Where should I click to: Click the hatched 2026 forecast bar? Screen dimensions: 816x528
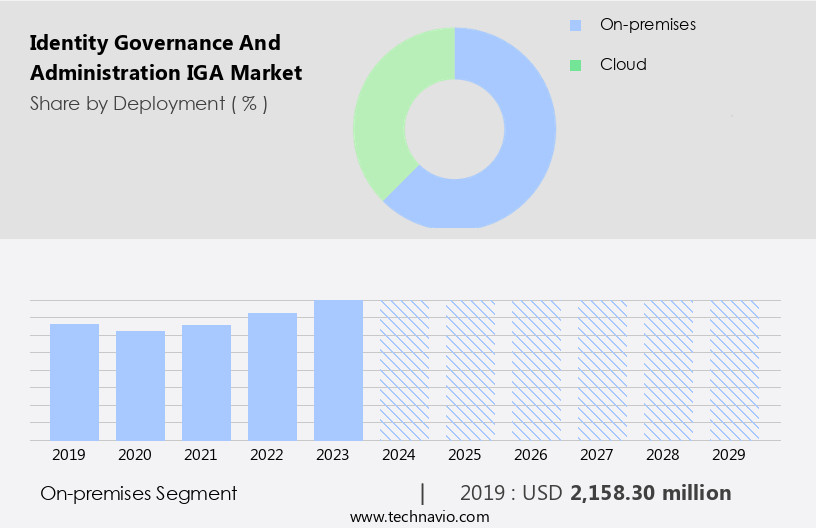pos(536,370)
